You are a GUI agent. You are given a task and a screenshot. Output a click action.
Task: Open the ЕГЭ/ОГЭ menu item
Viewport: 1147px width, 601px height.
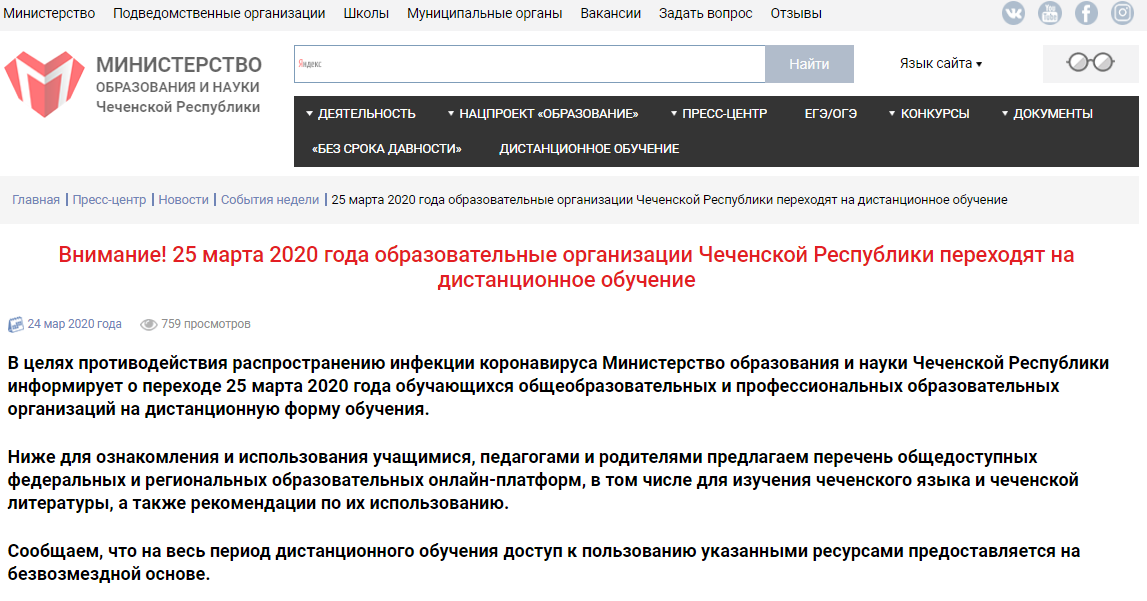[x=830, y=113]
